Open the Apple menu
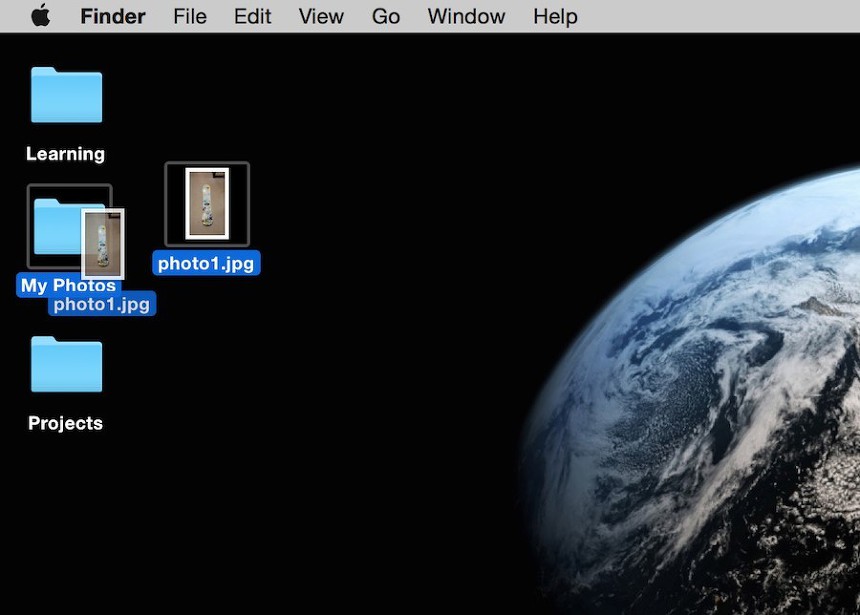 (x=40, y=16)
